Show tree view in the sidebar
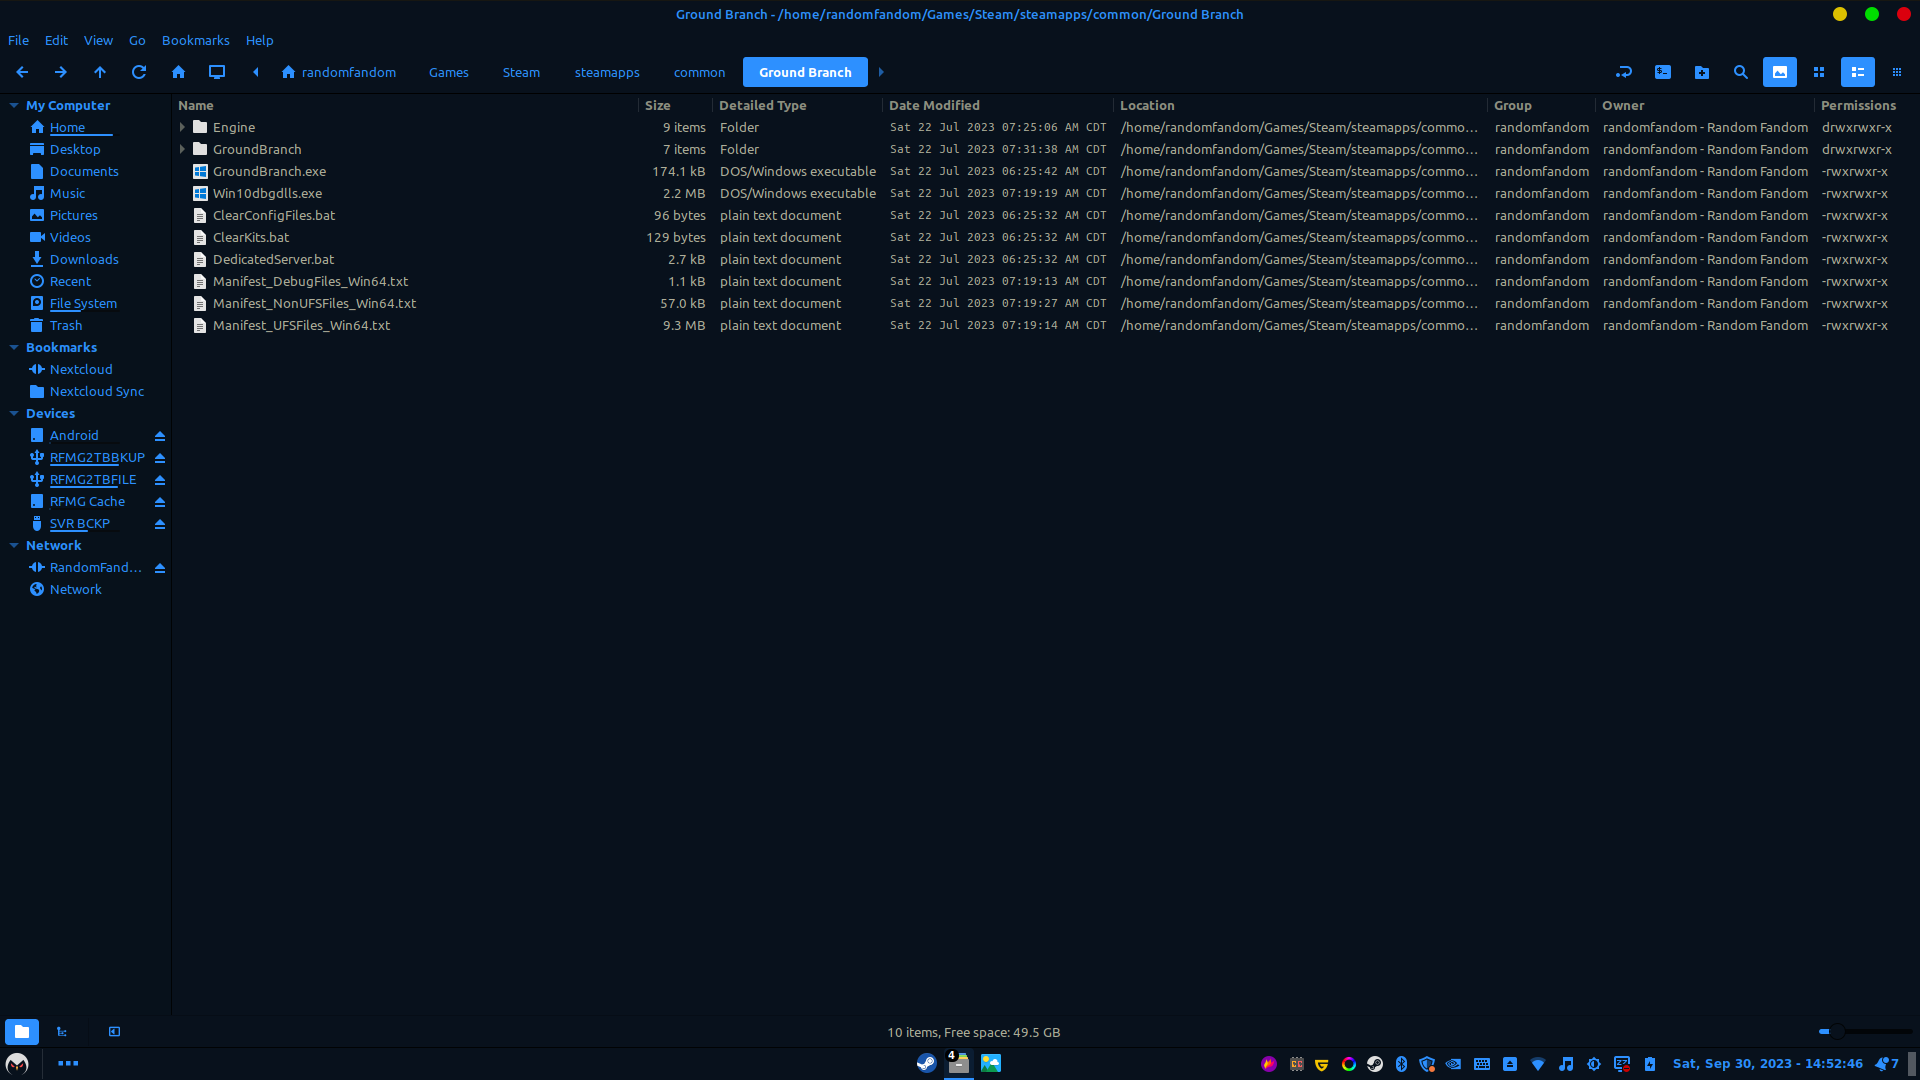 (x=62, y=1032)
